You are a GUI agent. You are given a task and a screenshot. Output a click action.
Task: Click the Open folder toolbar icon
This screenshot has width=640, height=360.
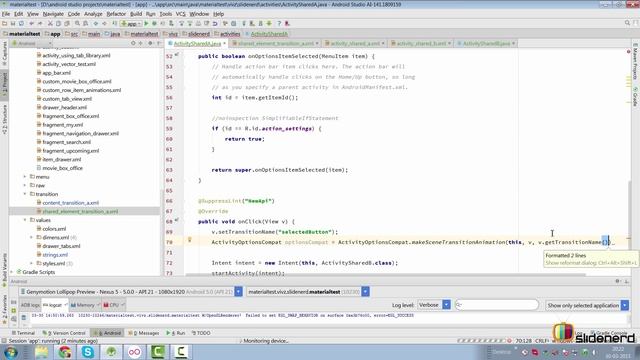pos(5,24)
